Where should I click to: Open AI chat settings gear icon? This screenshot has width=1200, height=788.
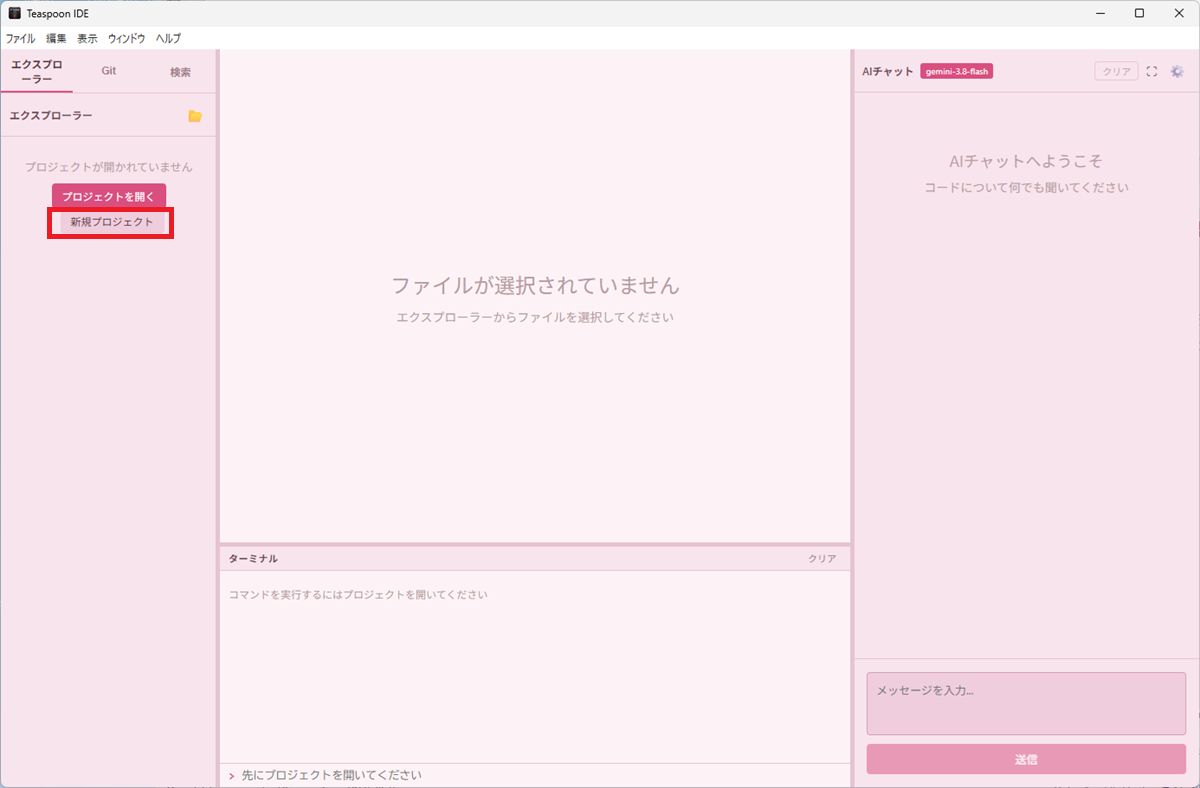point(1177,72)
